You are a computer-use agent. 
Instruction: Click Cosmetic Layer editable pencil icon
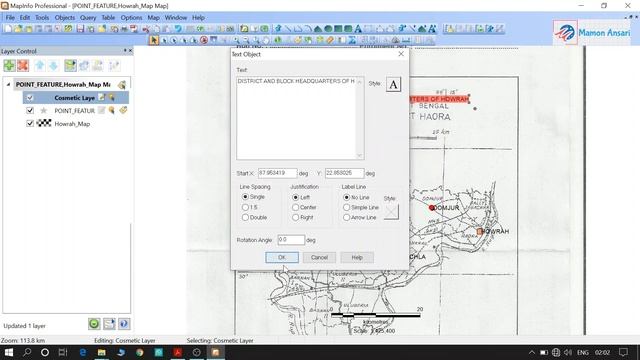point(102,97)
